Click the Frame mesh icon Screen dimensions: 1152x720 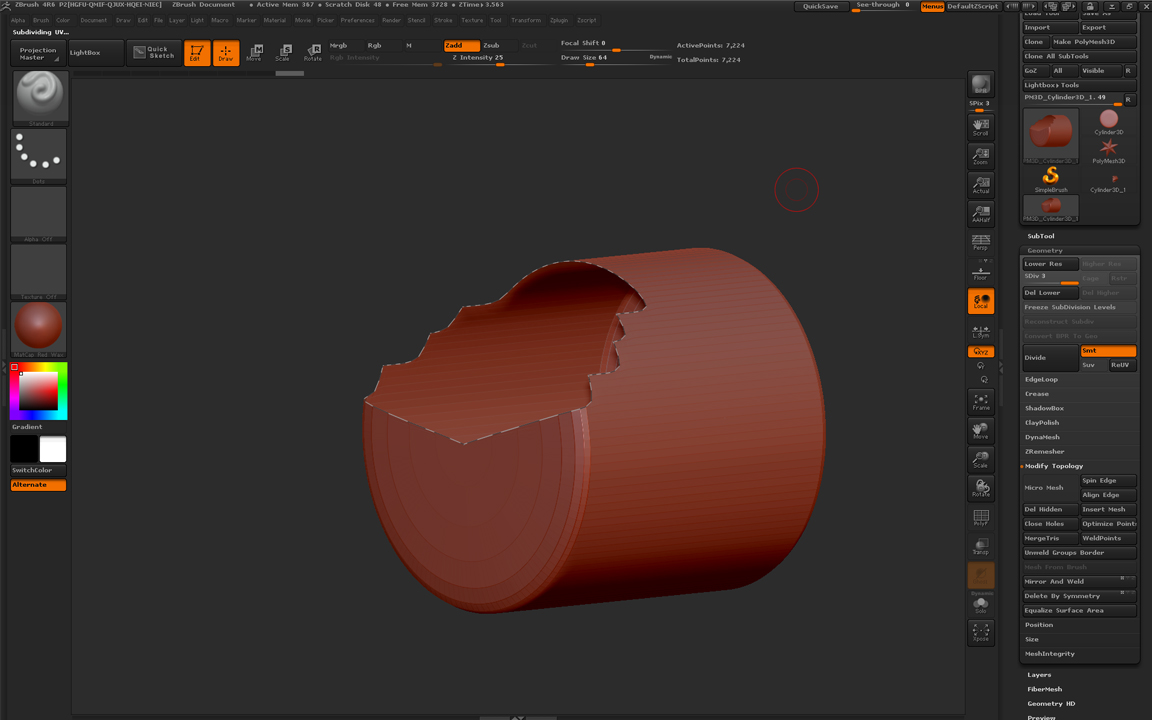(981, 401)
